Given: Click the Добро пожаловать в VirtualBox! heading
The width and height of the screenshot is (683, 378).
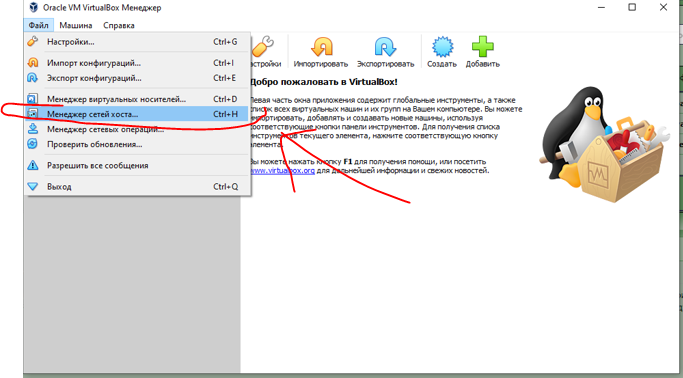Looking at the screenshot, I should pos(324,82).
